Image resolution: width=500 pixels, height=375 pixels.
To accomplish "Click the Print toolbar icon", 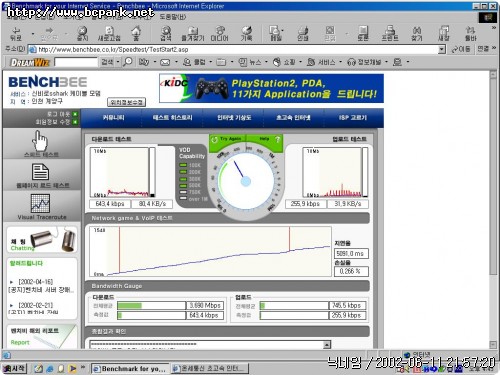I will pos(303,34).
